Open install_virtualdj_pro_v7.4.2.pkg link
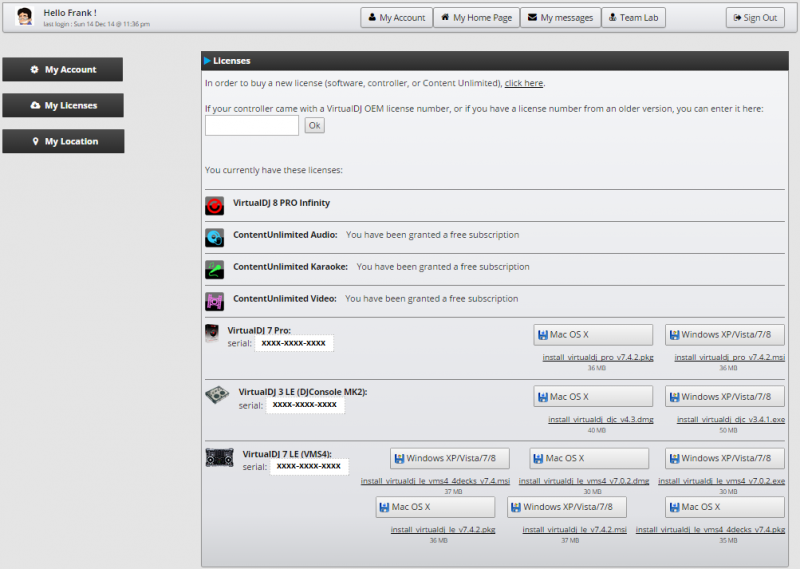The width and height of the screenshot is (800, 569). pos(598,357)
